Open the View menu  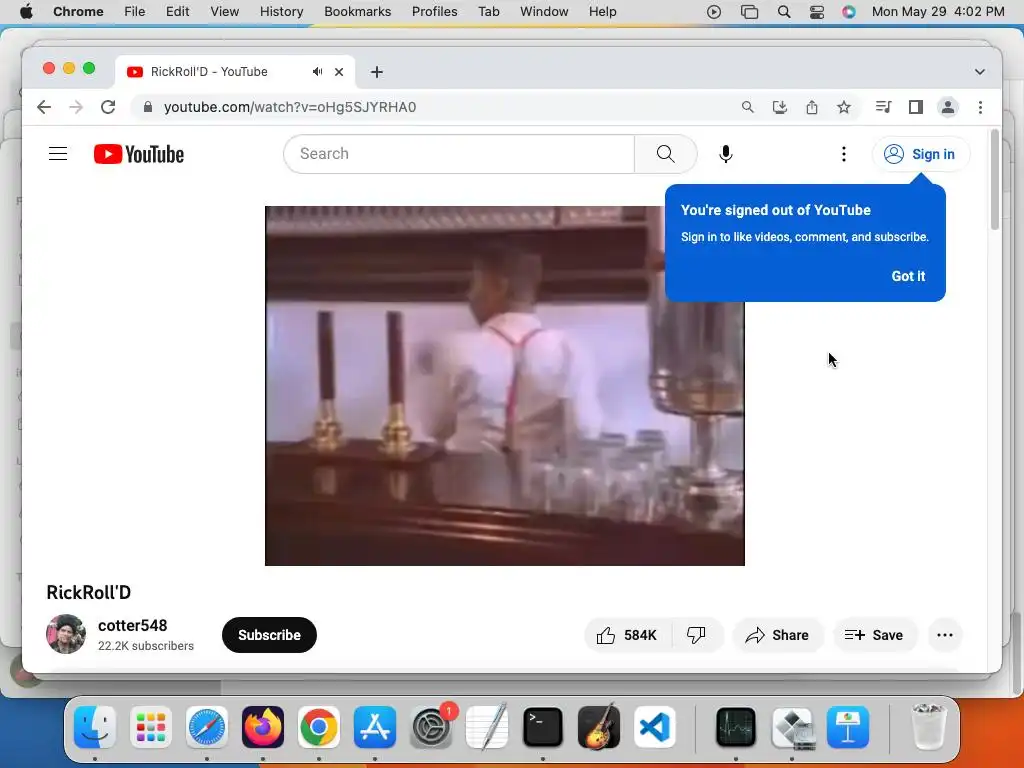point(225,12)
